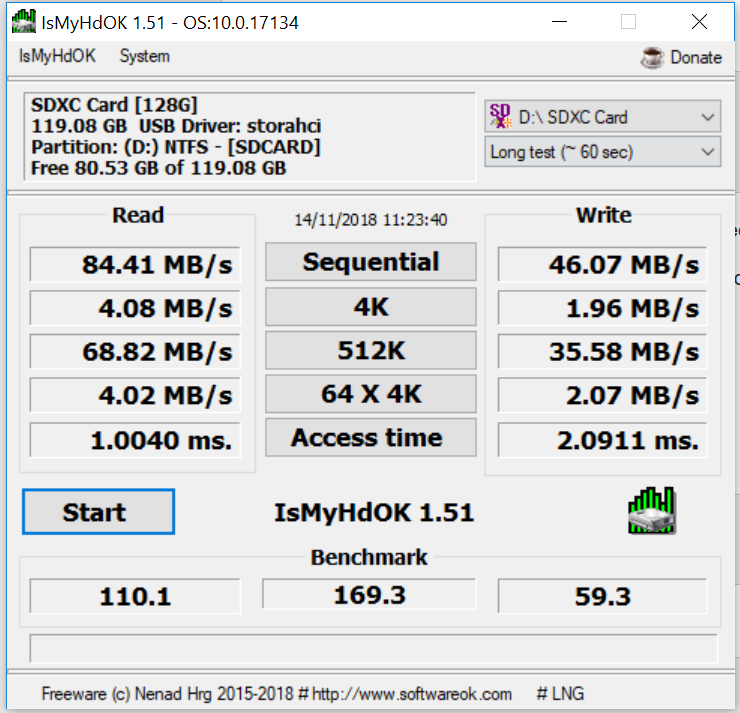Click the Freeware (c) Nenad Hrg footer text

[168, 694]
